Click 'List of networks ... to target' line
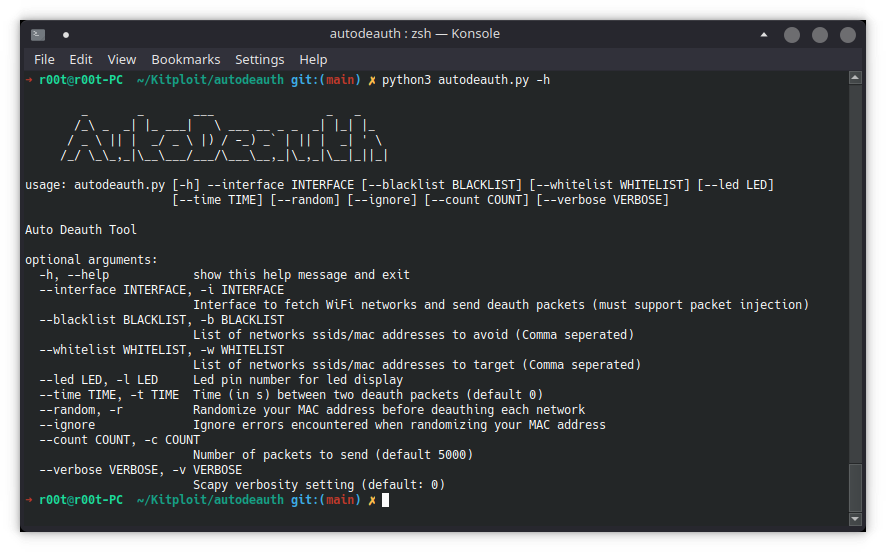The height and width of the screenshot is (552, 886). tap(417, 365)
